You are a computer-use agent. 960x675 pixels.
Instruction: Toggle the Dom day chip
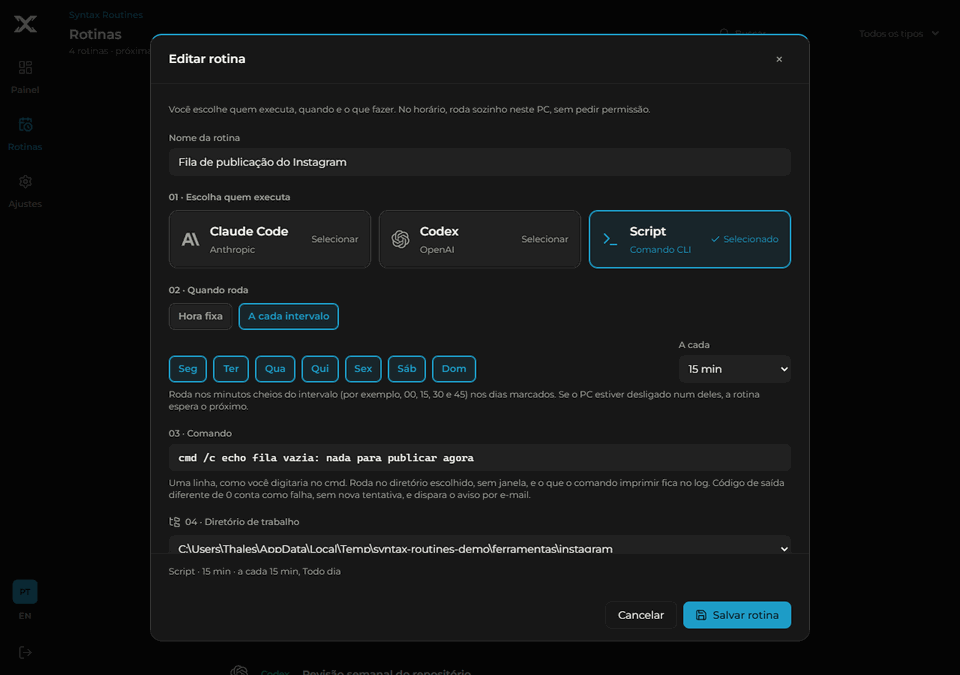pyautogui.click(x=454, y=369)
